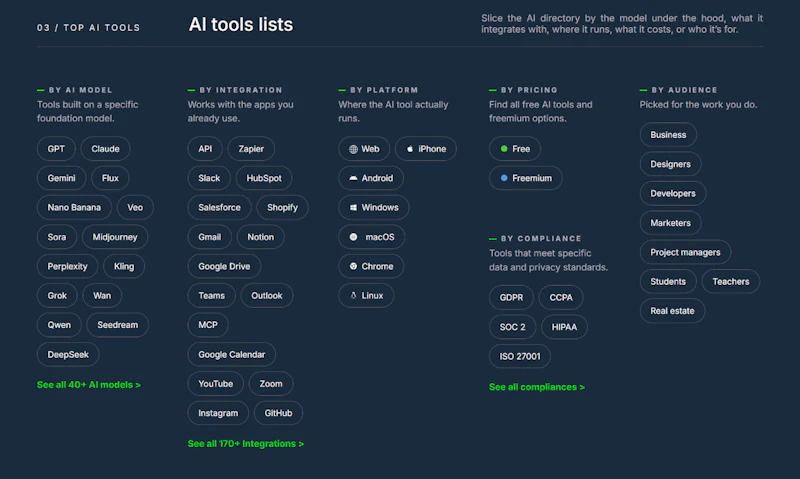Image resolution: width=800 pixels, height=479 pixels.
Task: Click the Android robot icon
Action: tap(353, 178)
